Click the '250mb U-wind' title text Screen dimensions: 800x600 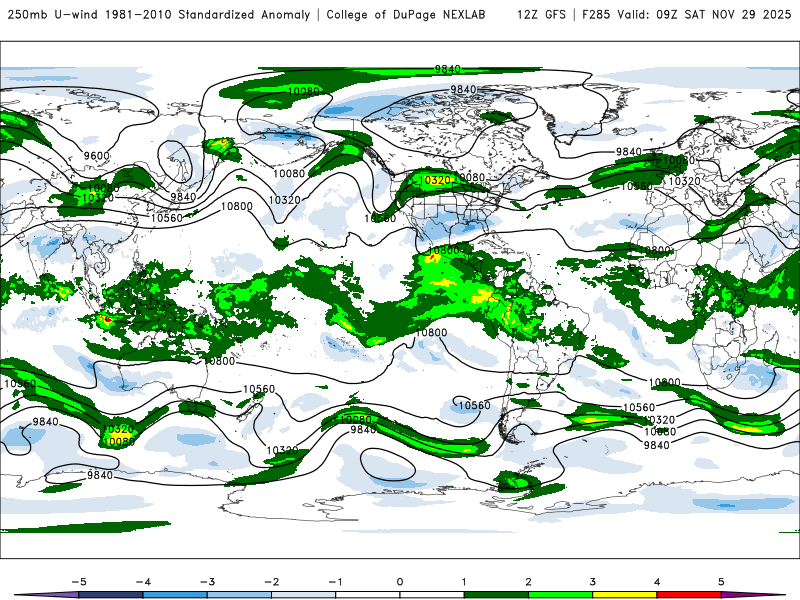pyautogui.click(x=53, y=14)
